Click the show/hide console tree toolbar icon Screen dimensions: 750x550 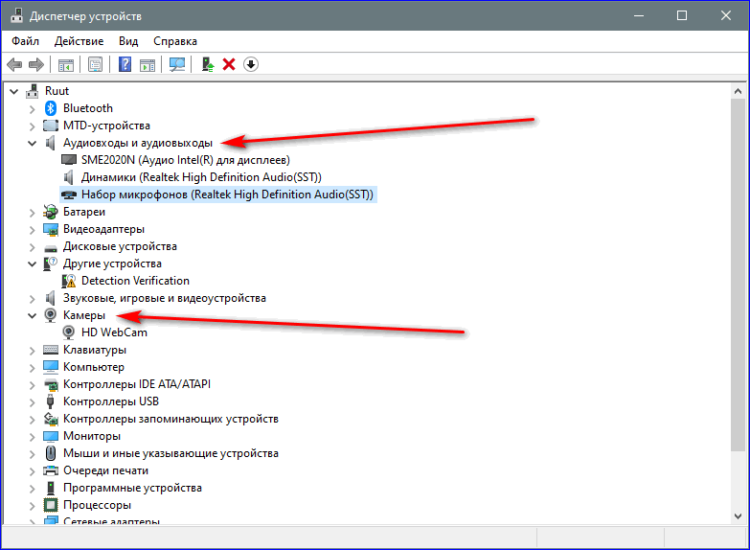tap(66, 64)
